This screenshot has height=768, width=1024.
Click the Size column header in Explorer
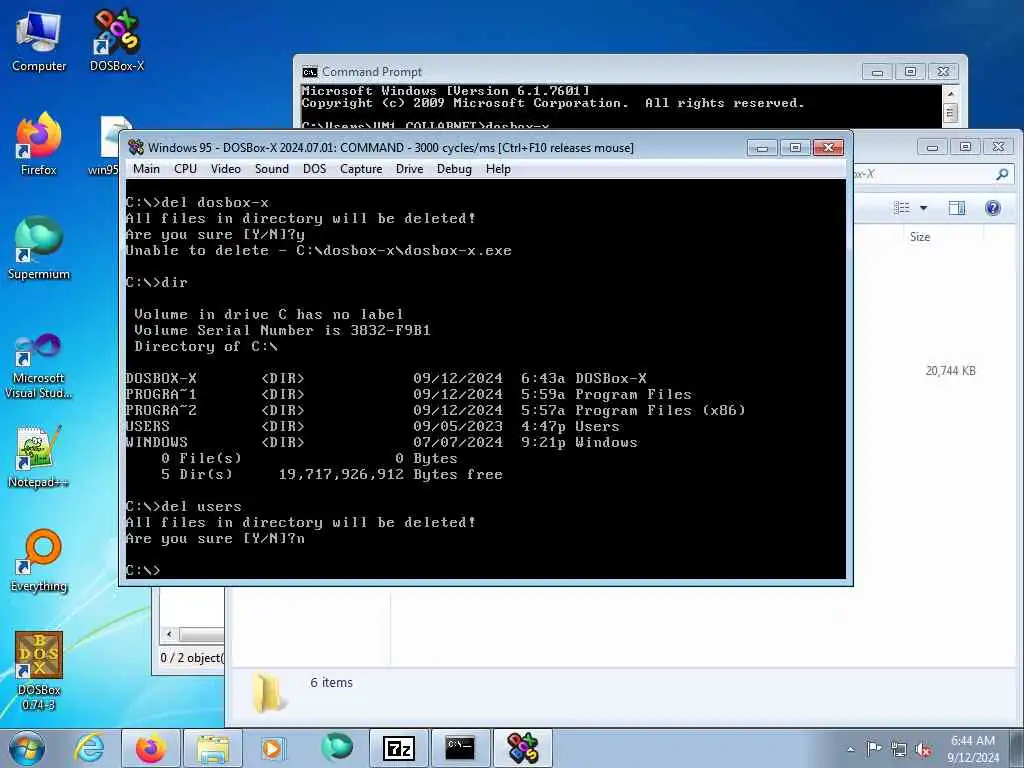pyautogui.click(x=920, y=237)
